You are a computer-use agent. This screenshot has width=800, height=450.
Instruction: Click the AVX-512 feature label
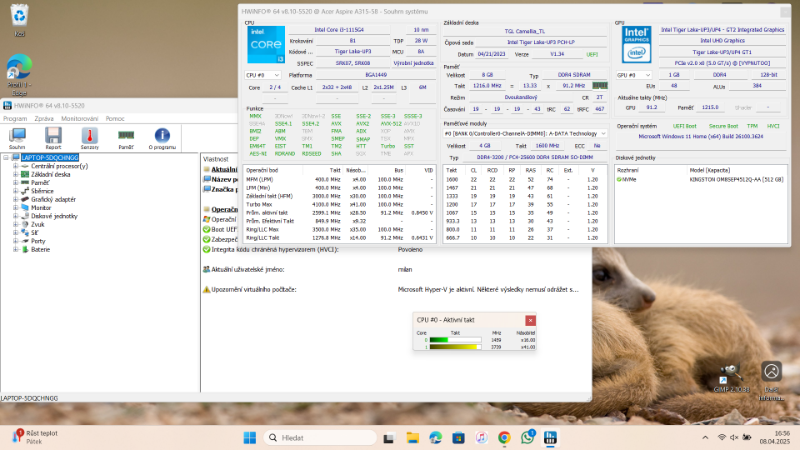click(x=391, y=123)
